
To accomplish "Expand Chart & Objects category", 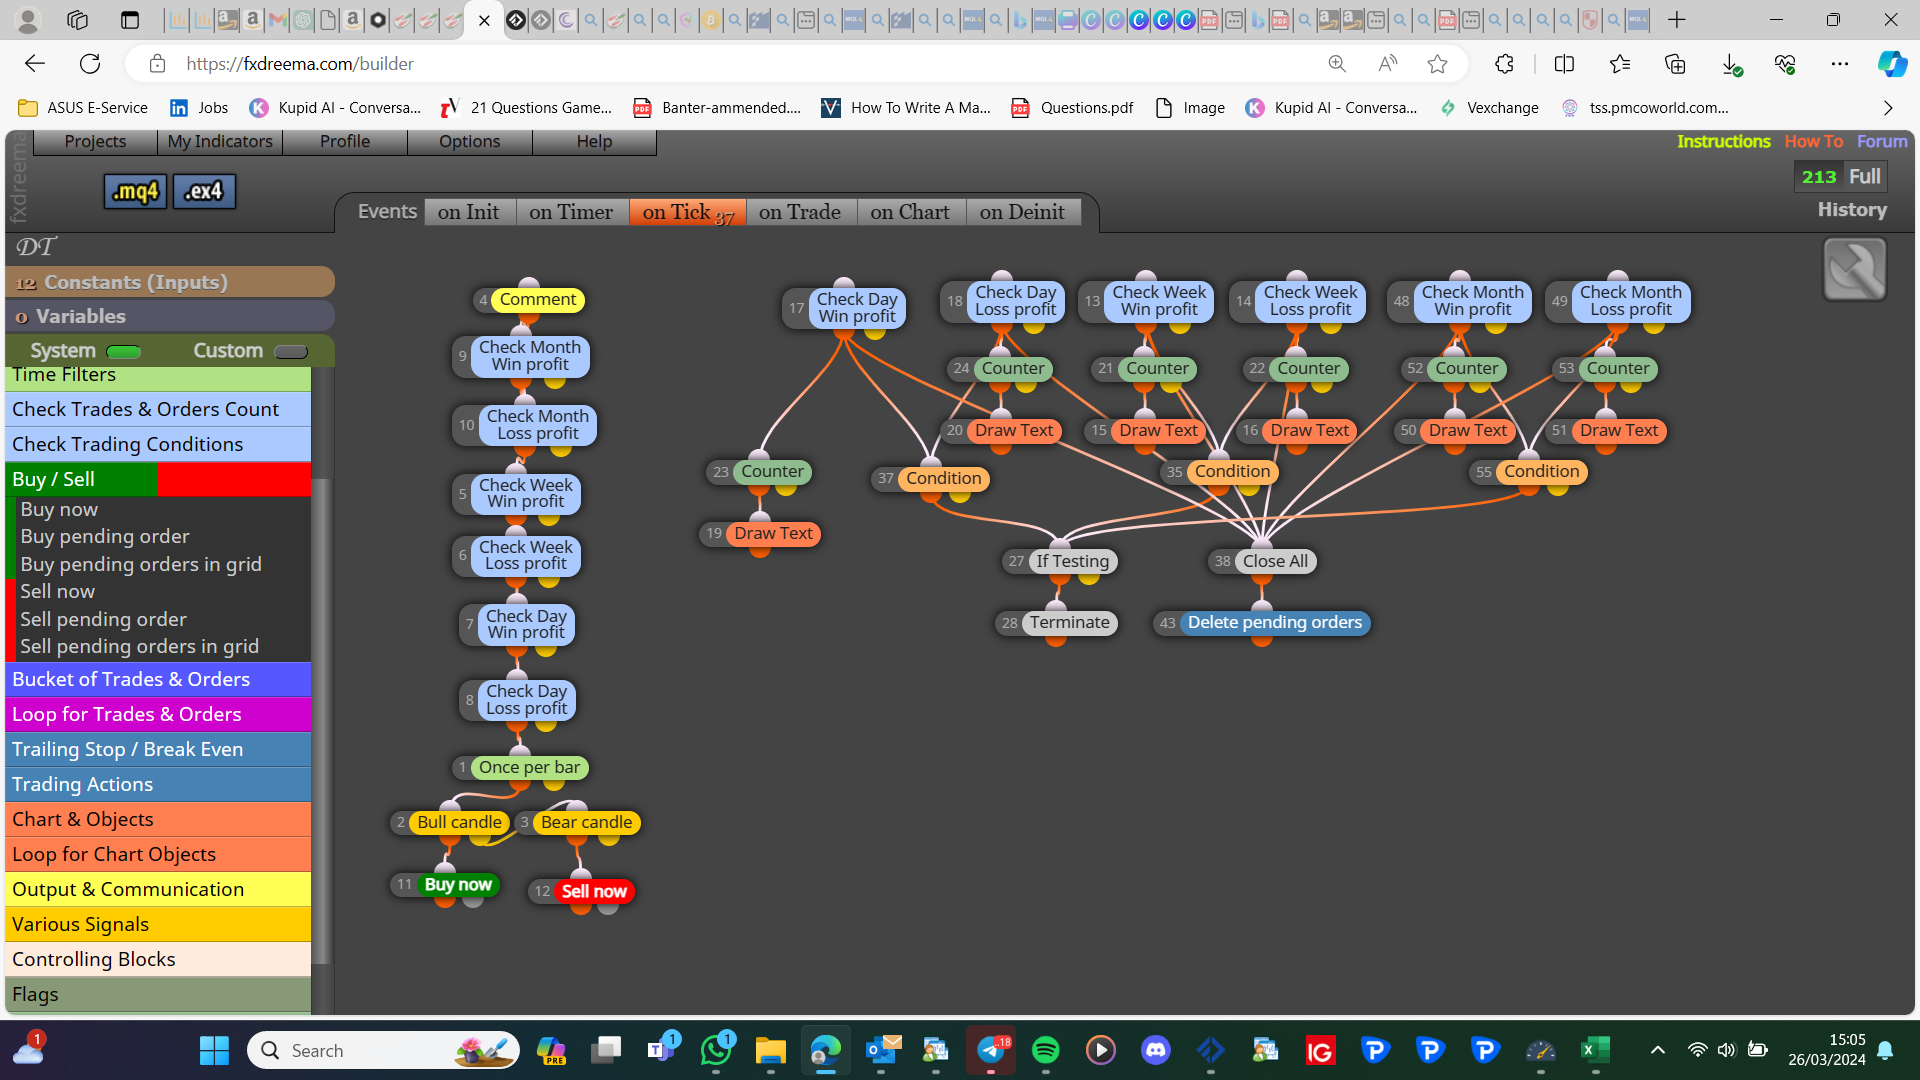I will (x=158, y=819).
